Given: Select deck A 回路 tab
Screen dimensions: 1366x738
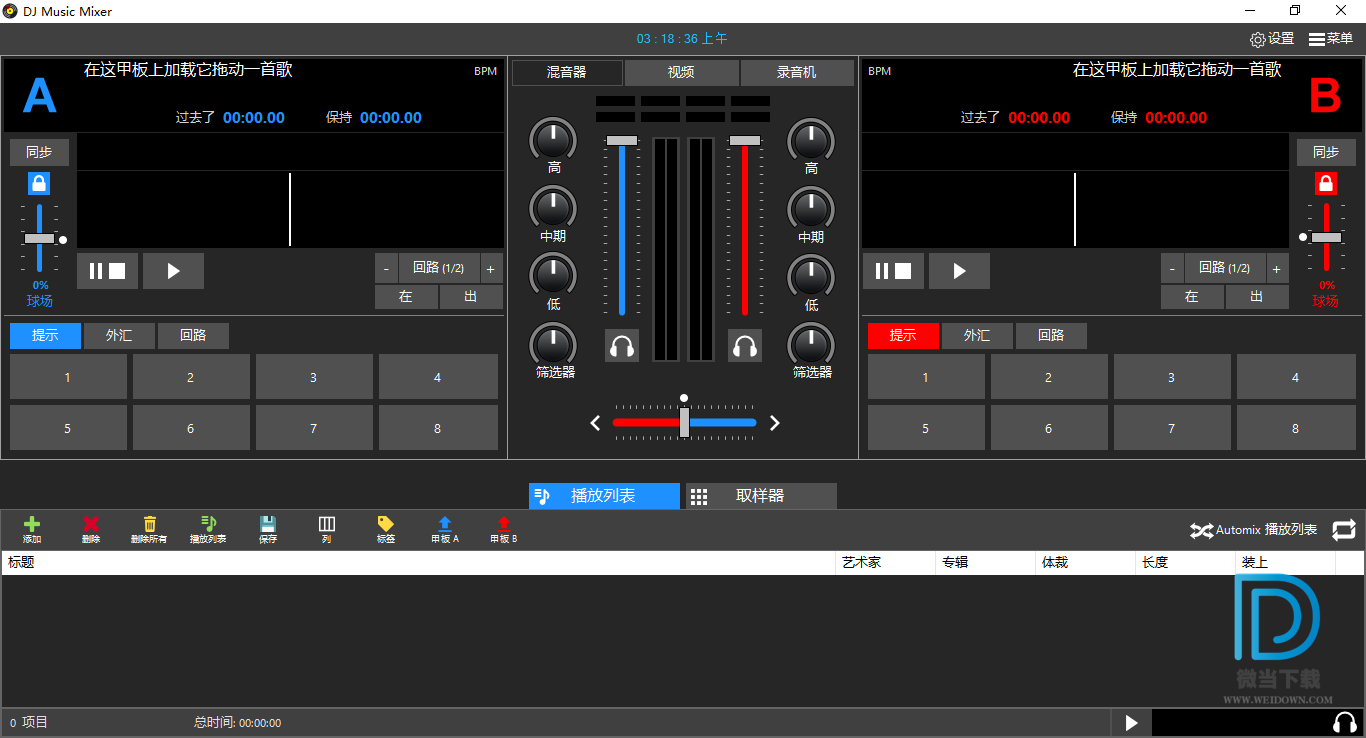Looking at the screenshot, I should pos(193,336).
